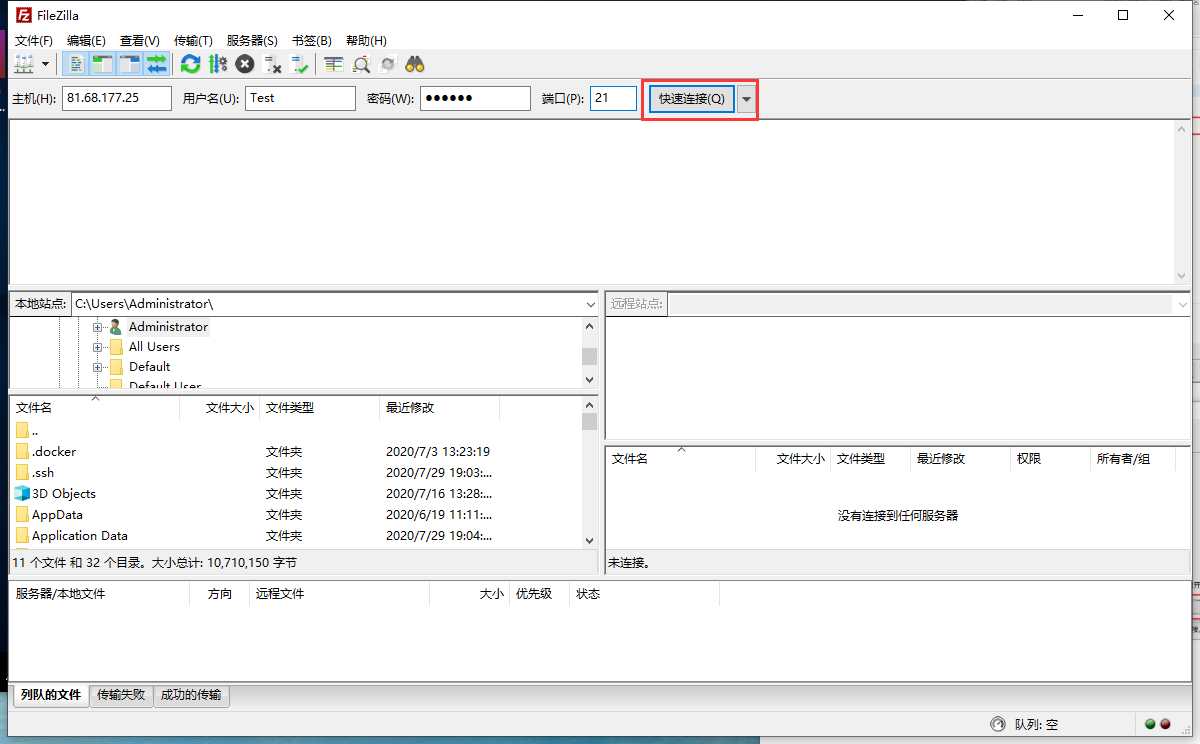Open the Site Manager icon

(x=24, y=64)
